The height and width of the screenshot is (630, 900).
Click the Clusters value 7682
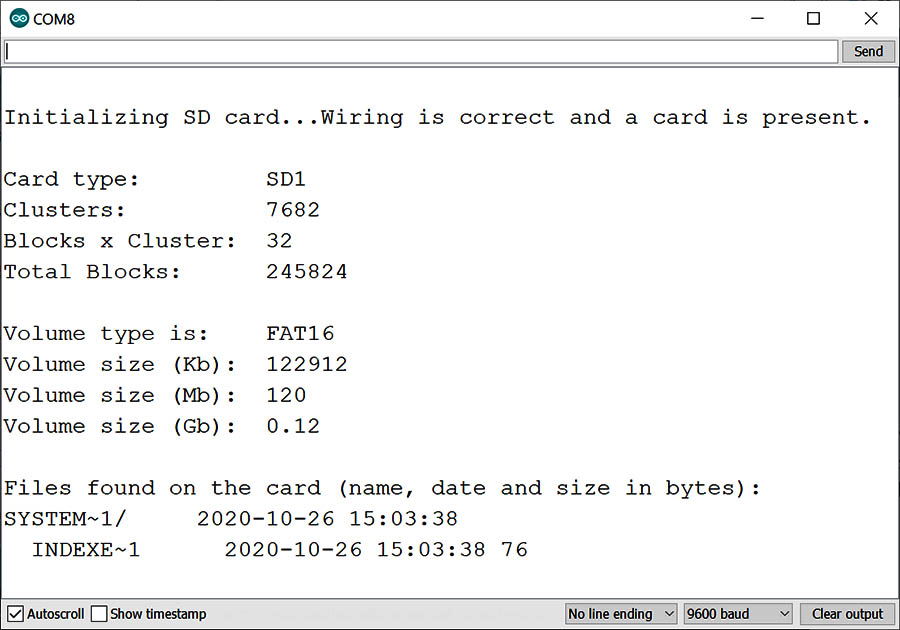coord(292,211)
